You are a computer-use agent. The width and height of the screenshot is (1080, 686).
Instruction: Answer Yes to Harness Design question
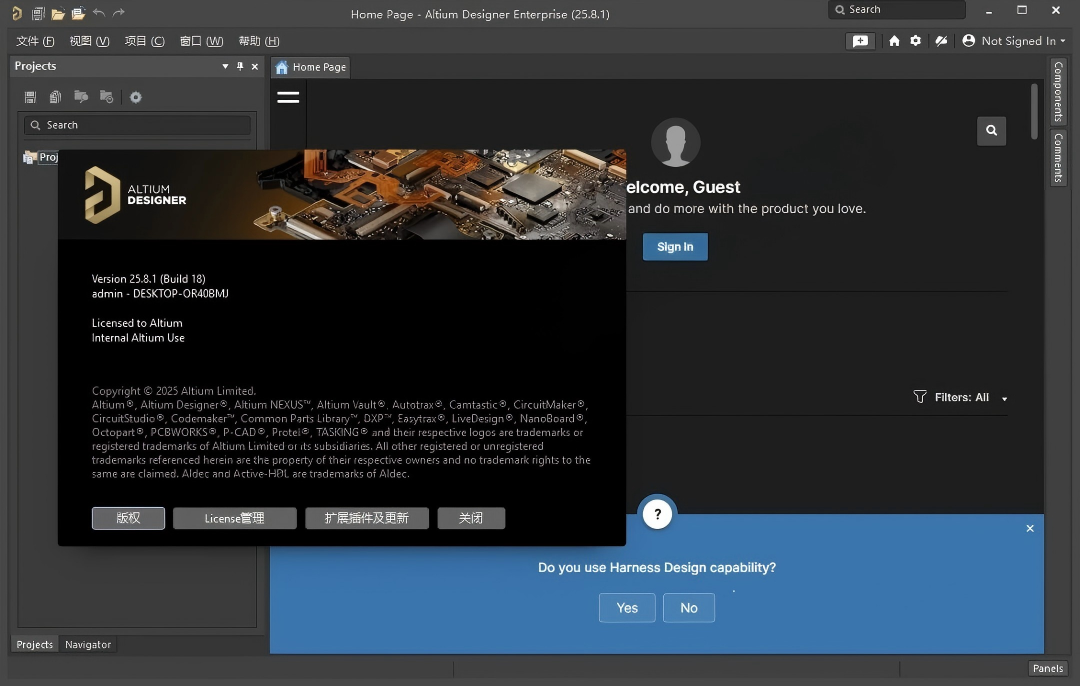click(x=627, y=607)
